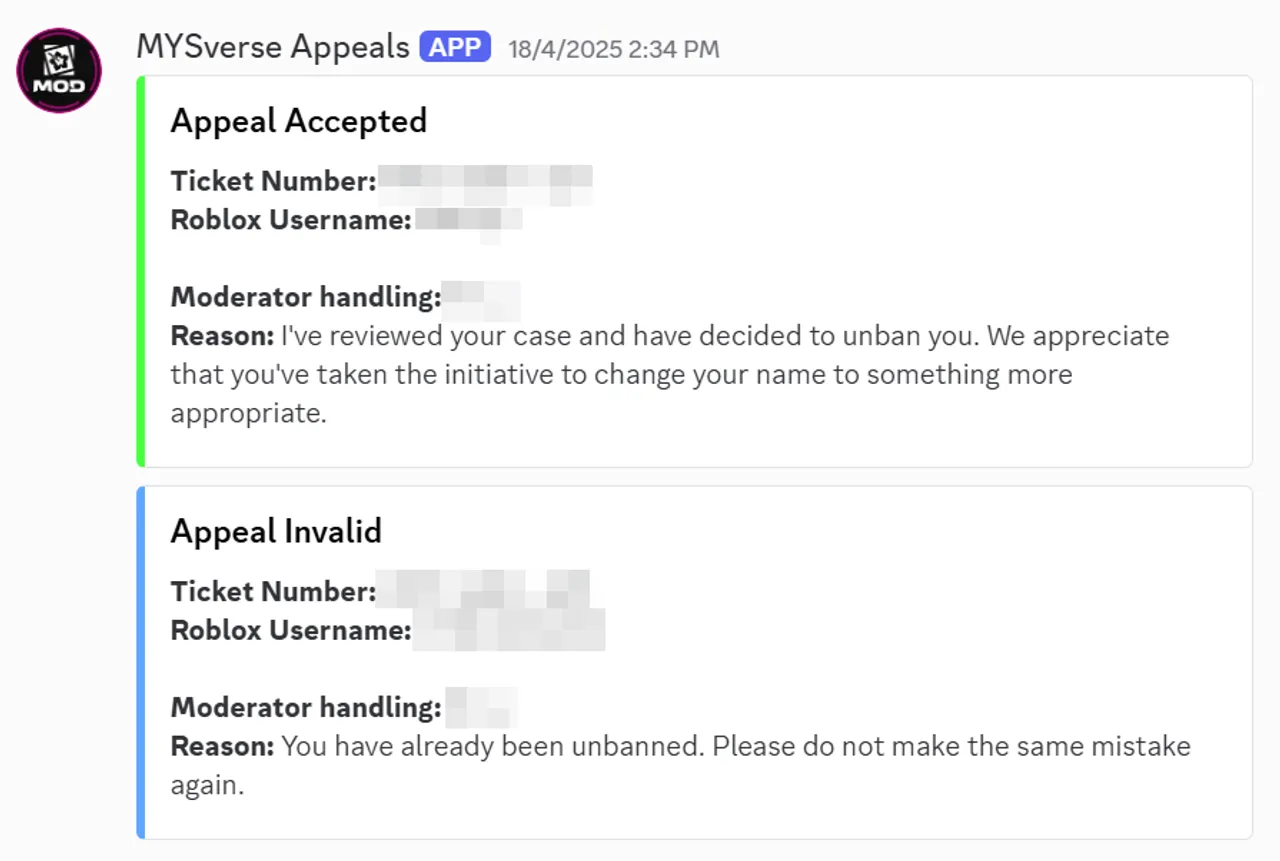Screen dimensions: 1280x861
Task: Click the Appeal Invalid embed title
Action: (276, 531)
